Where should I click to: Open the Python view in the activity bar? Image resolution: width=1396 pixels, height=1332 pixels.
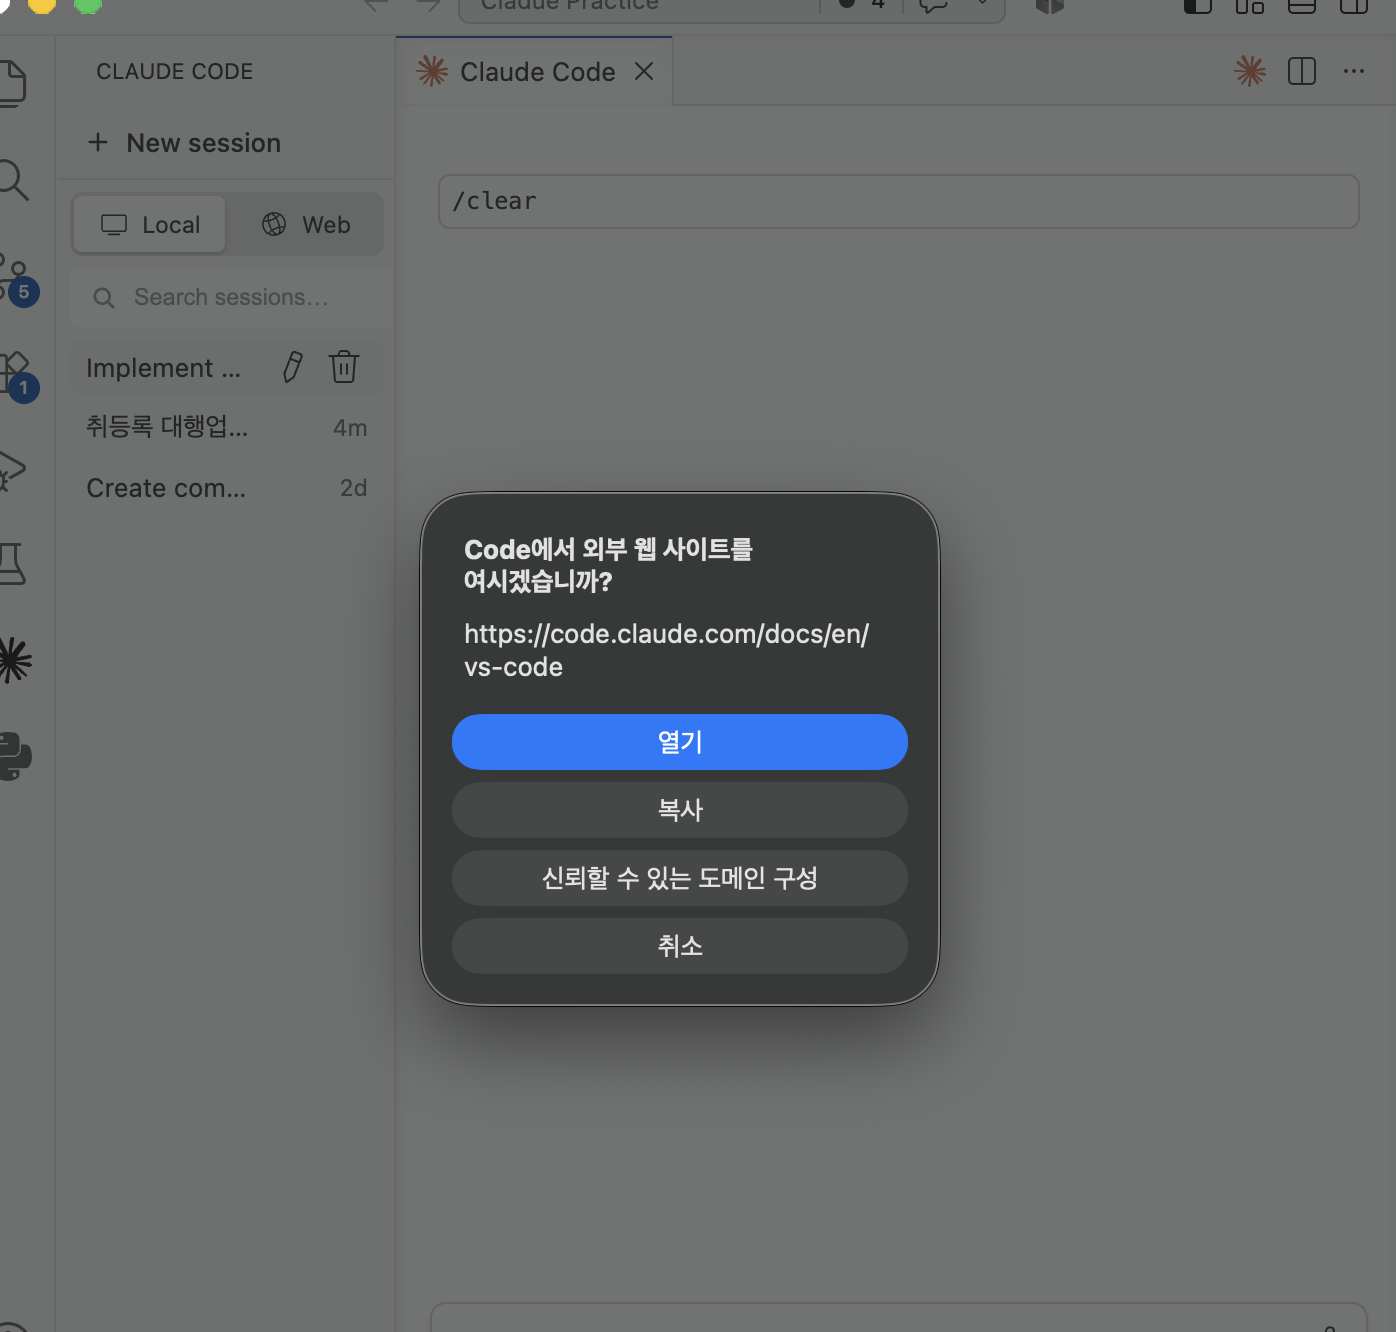[x=14, y=756]
